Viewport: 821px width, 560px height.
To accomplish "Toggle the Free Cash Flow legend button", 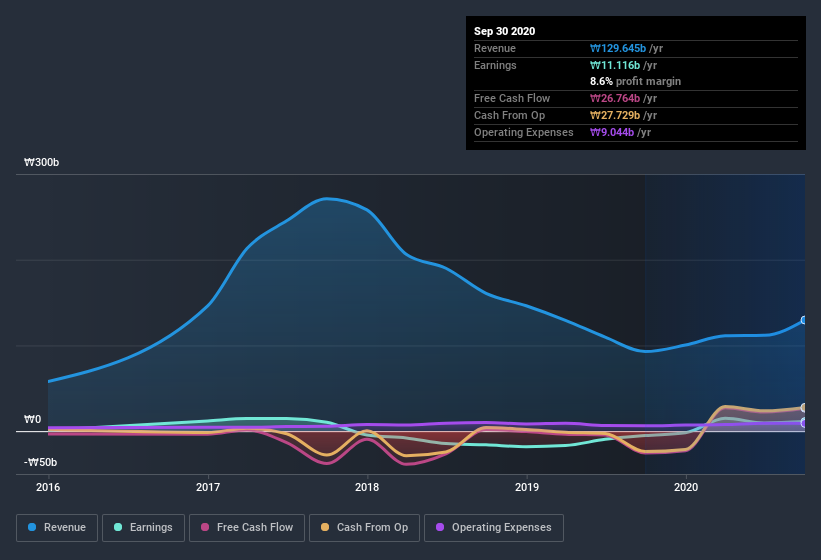I will [247, 528].
